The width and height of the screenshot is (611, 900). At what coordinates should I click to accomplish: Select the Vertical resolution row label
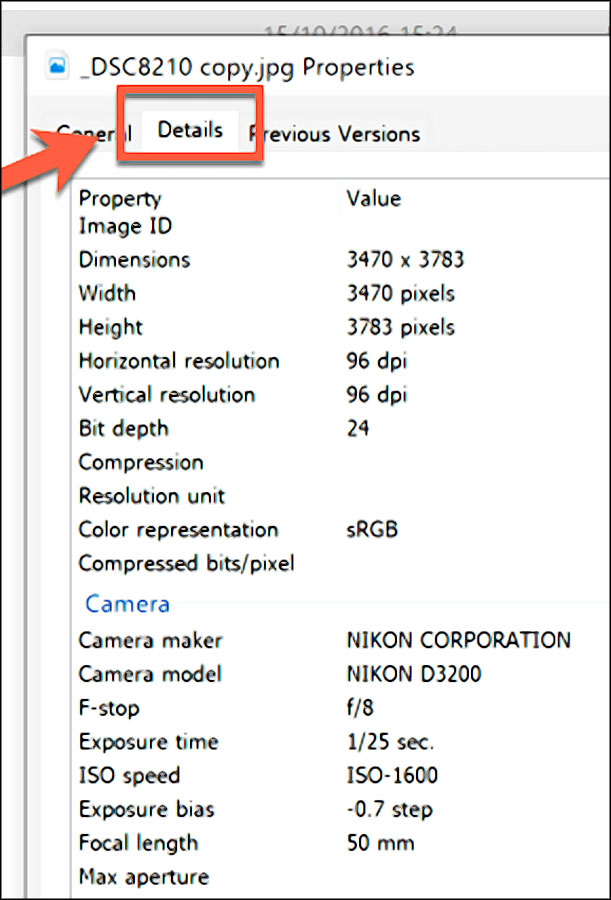pos(167,395)
